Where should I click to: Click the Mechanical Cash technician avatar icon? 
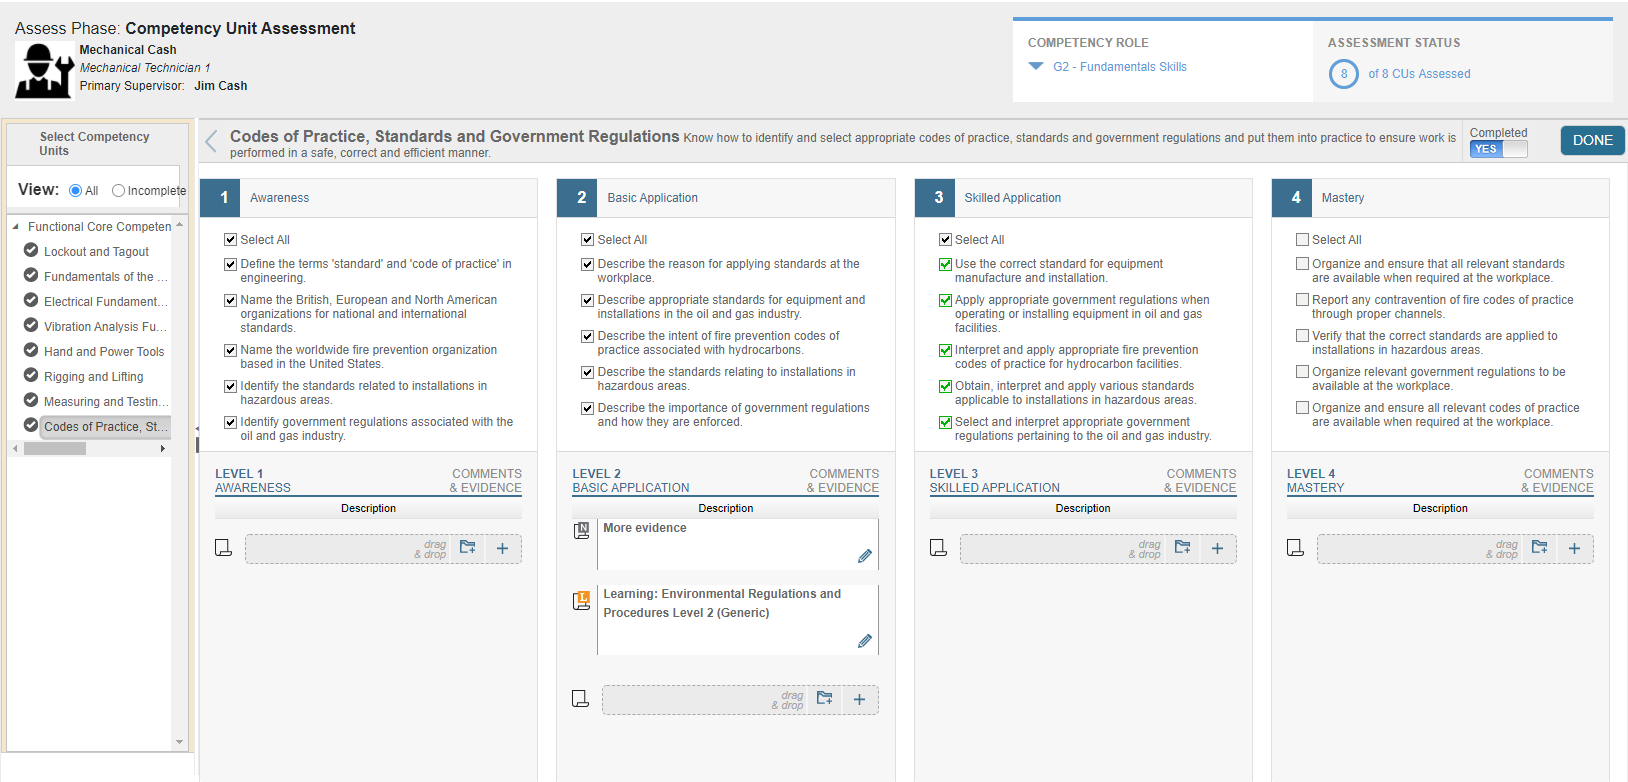[44, 70]
